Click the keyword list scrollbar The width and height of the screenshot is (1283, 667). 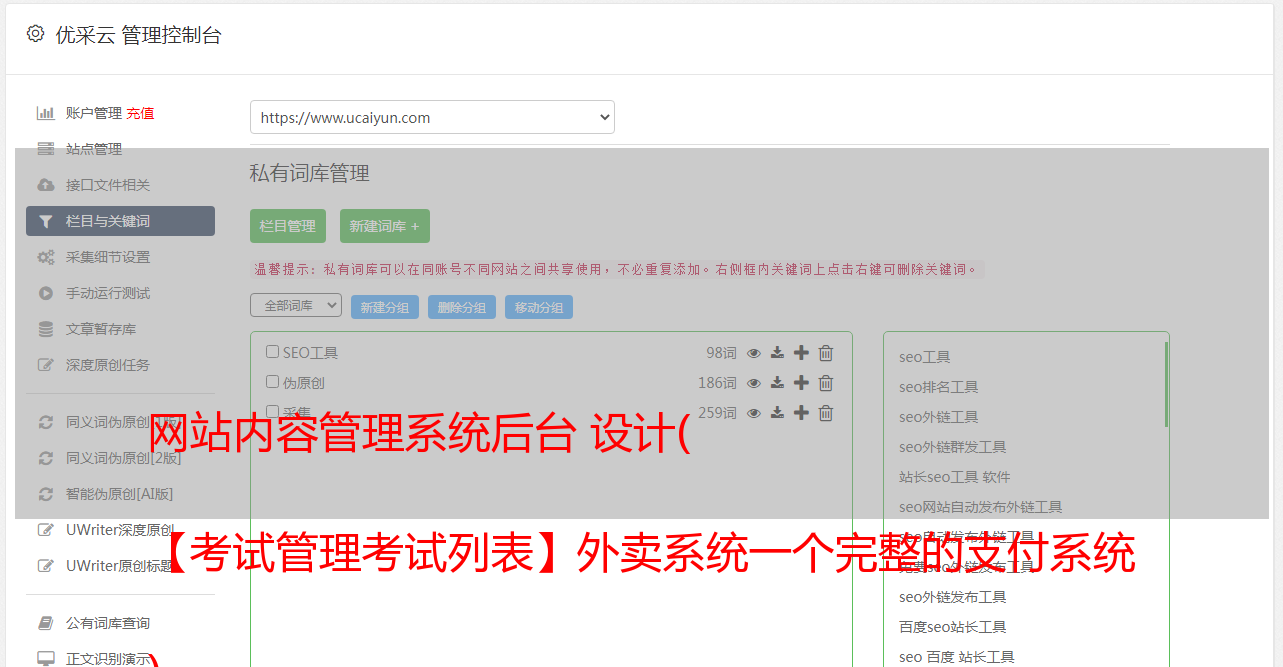click(x=1166, y=385)
